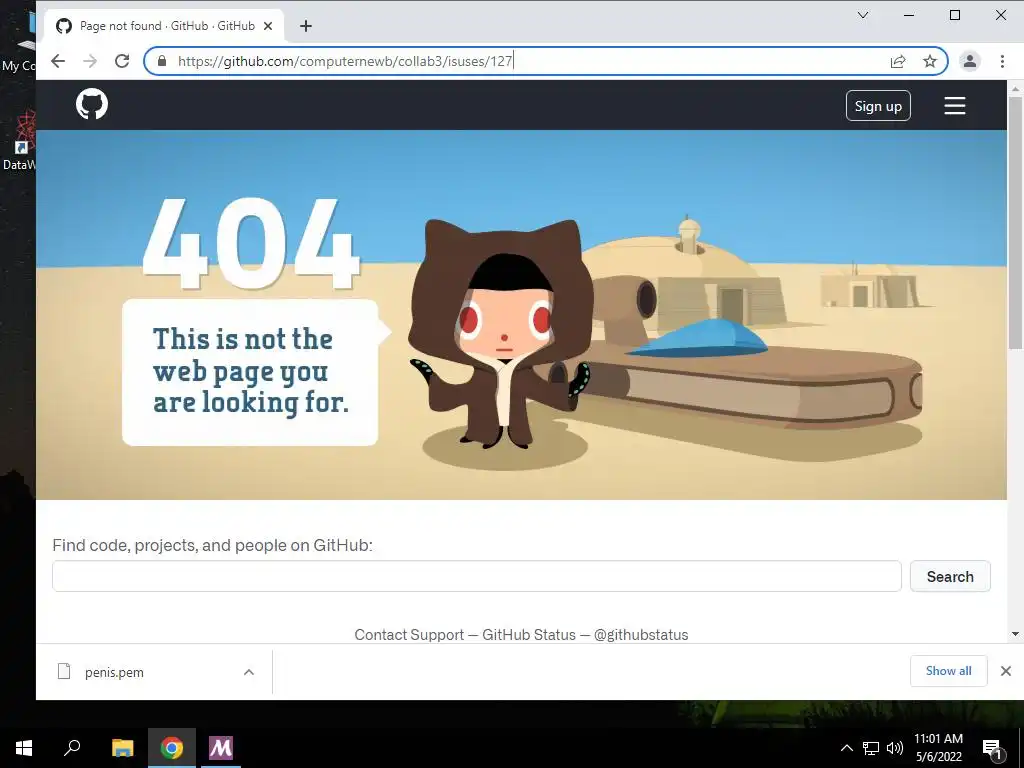Maximize the Chrome window
The width and height of the screenshot is (1024, 768).
pyautogui.click(x=955, y=15)
